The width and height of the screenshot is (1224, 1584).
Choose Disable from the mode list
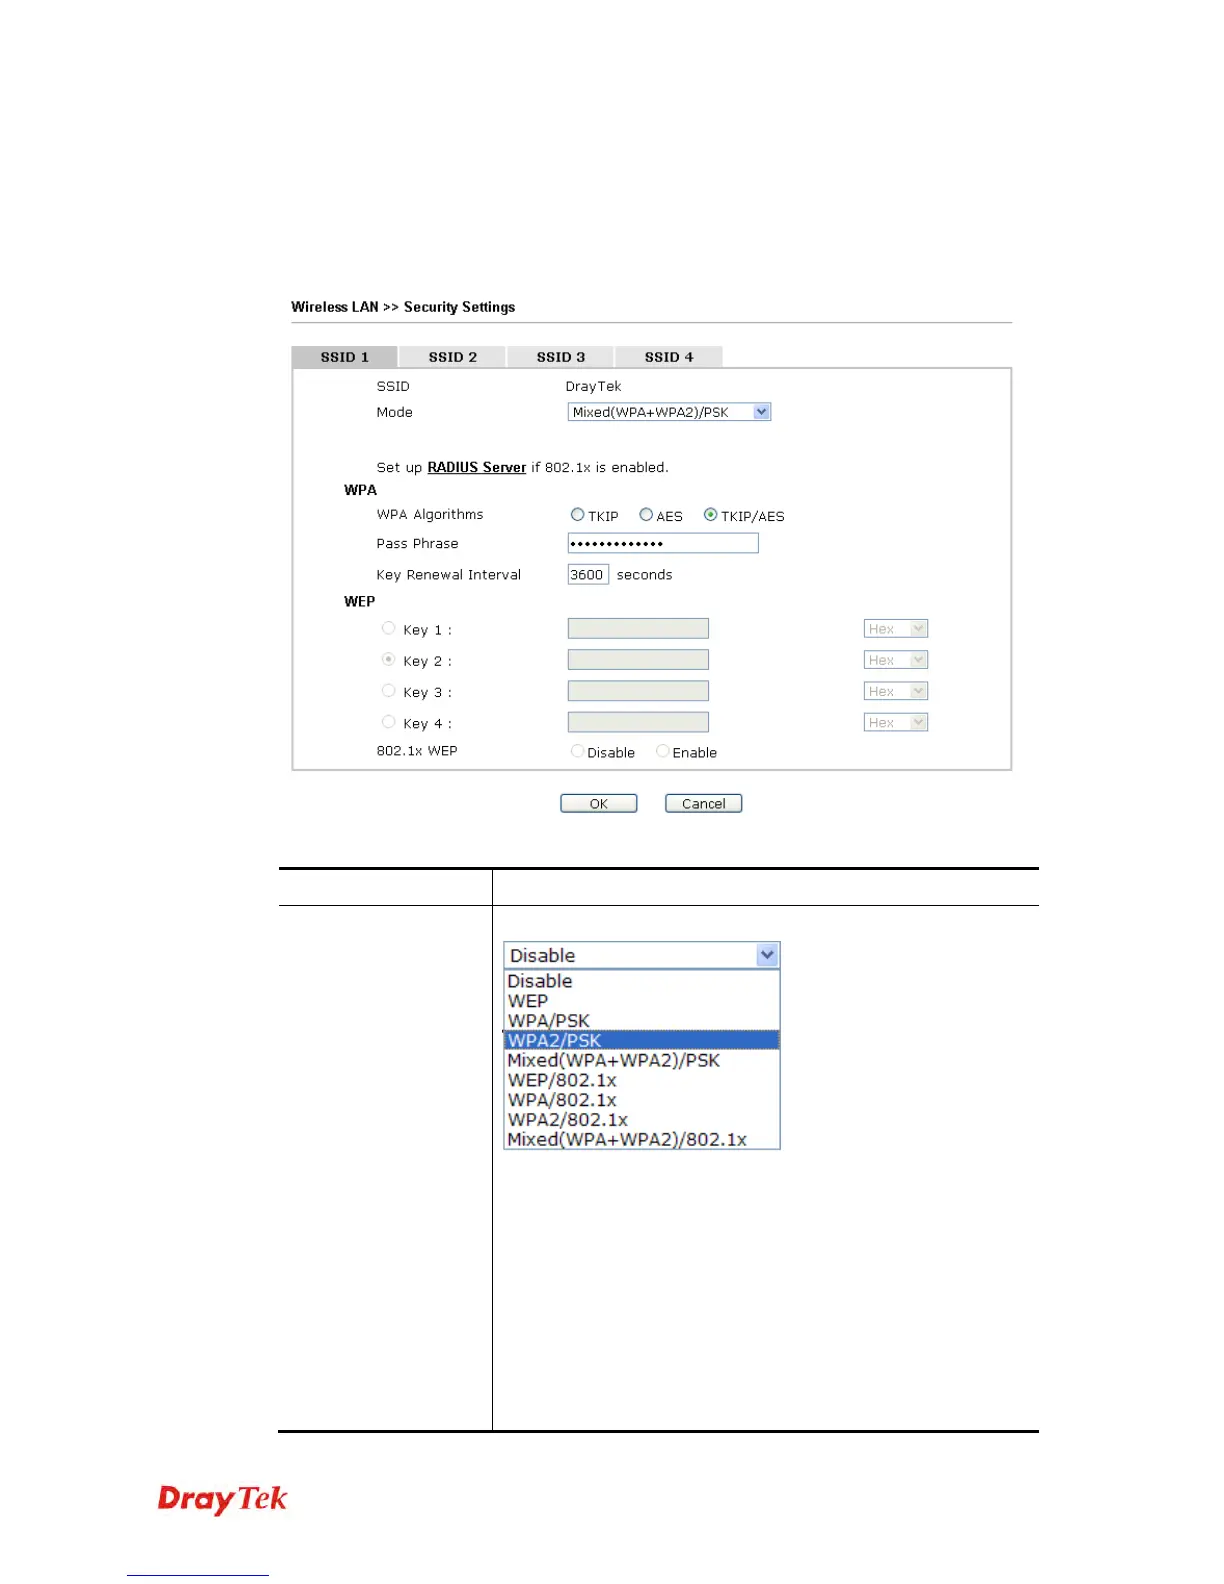641,981
